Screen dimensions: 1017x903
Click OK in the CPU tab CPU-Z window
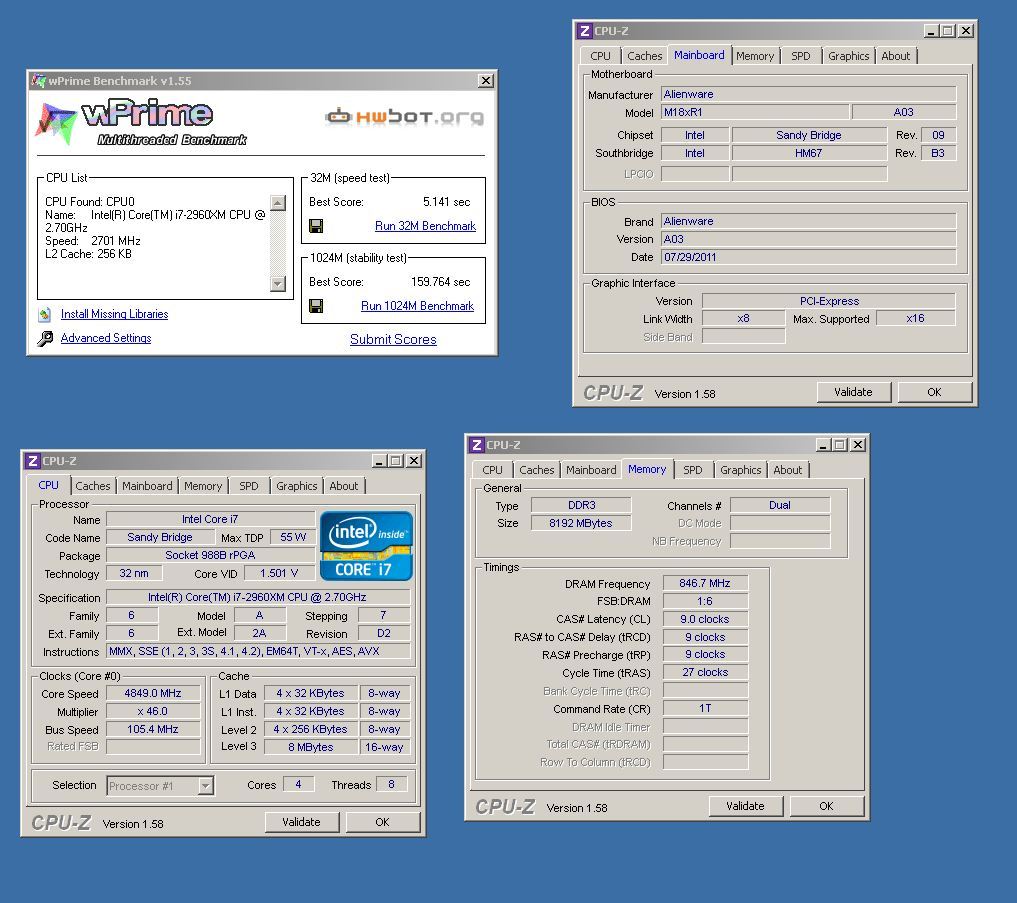[382, 822]
